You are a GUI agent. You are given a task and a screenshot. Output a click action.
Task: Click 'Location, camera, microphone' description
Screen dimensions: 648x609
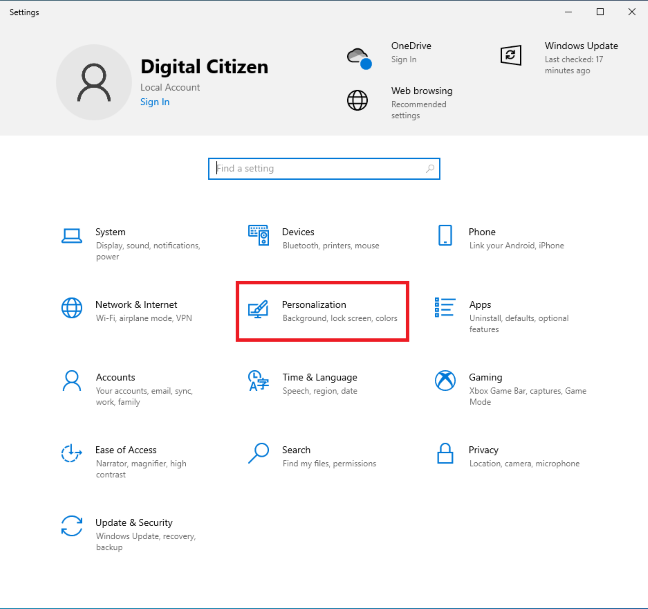pyautogui.click(x=524, y=464)
